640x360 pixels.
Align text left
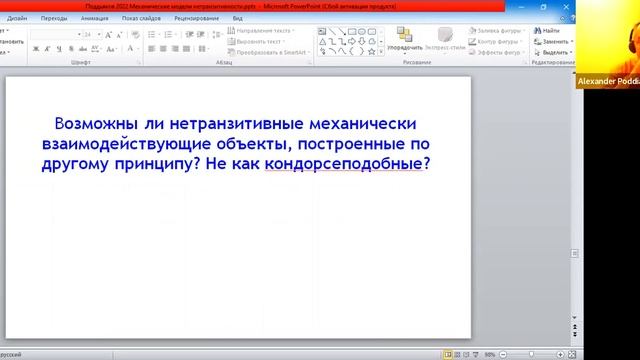pyautogui.click(x=151, y=49)
